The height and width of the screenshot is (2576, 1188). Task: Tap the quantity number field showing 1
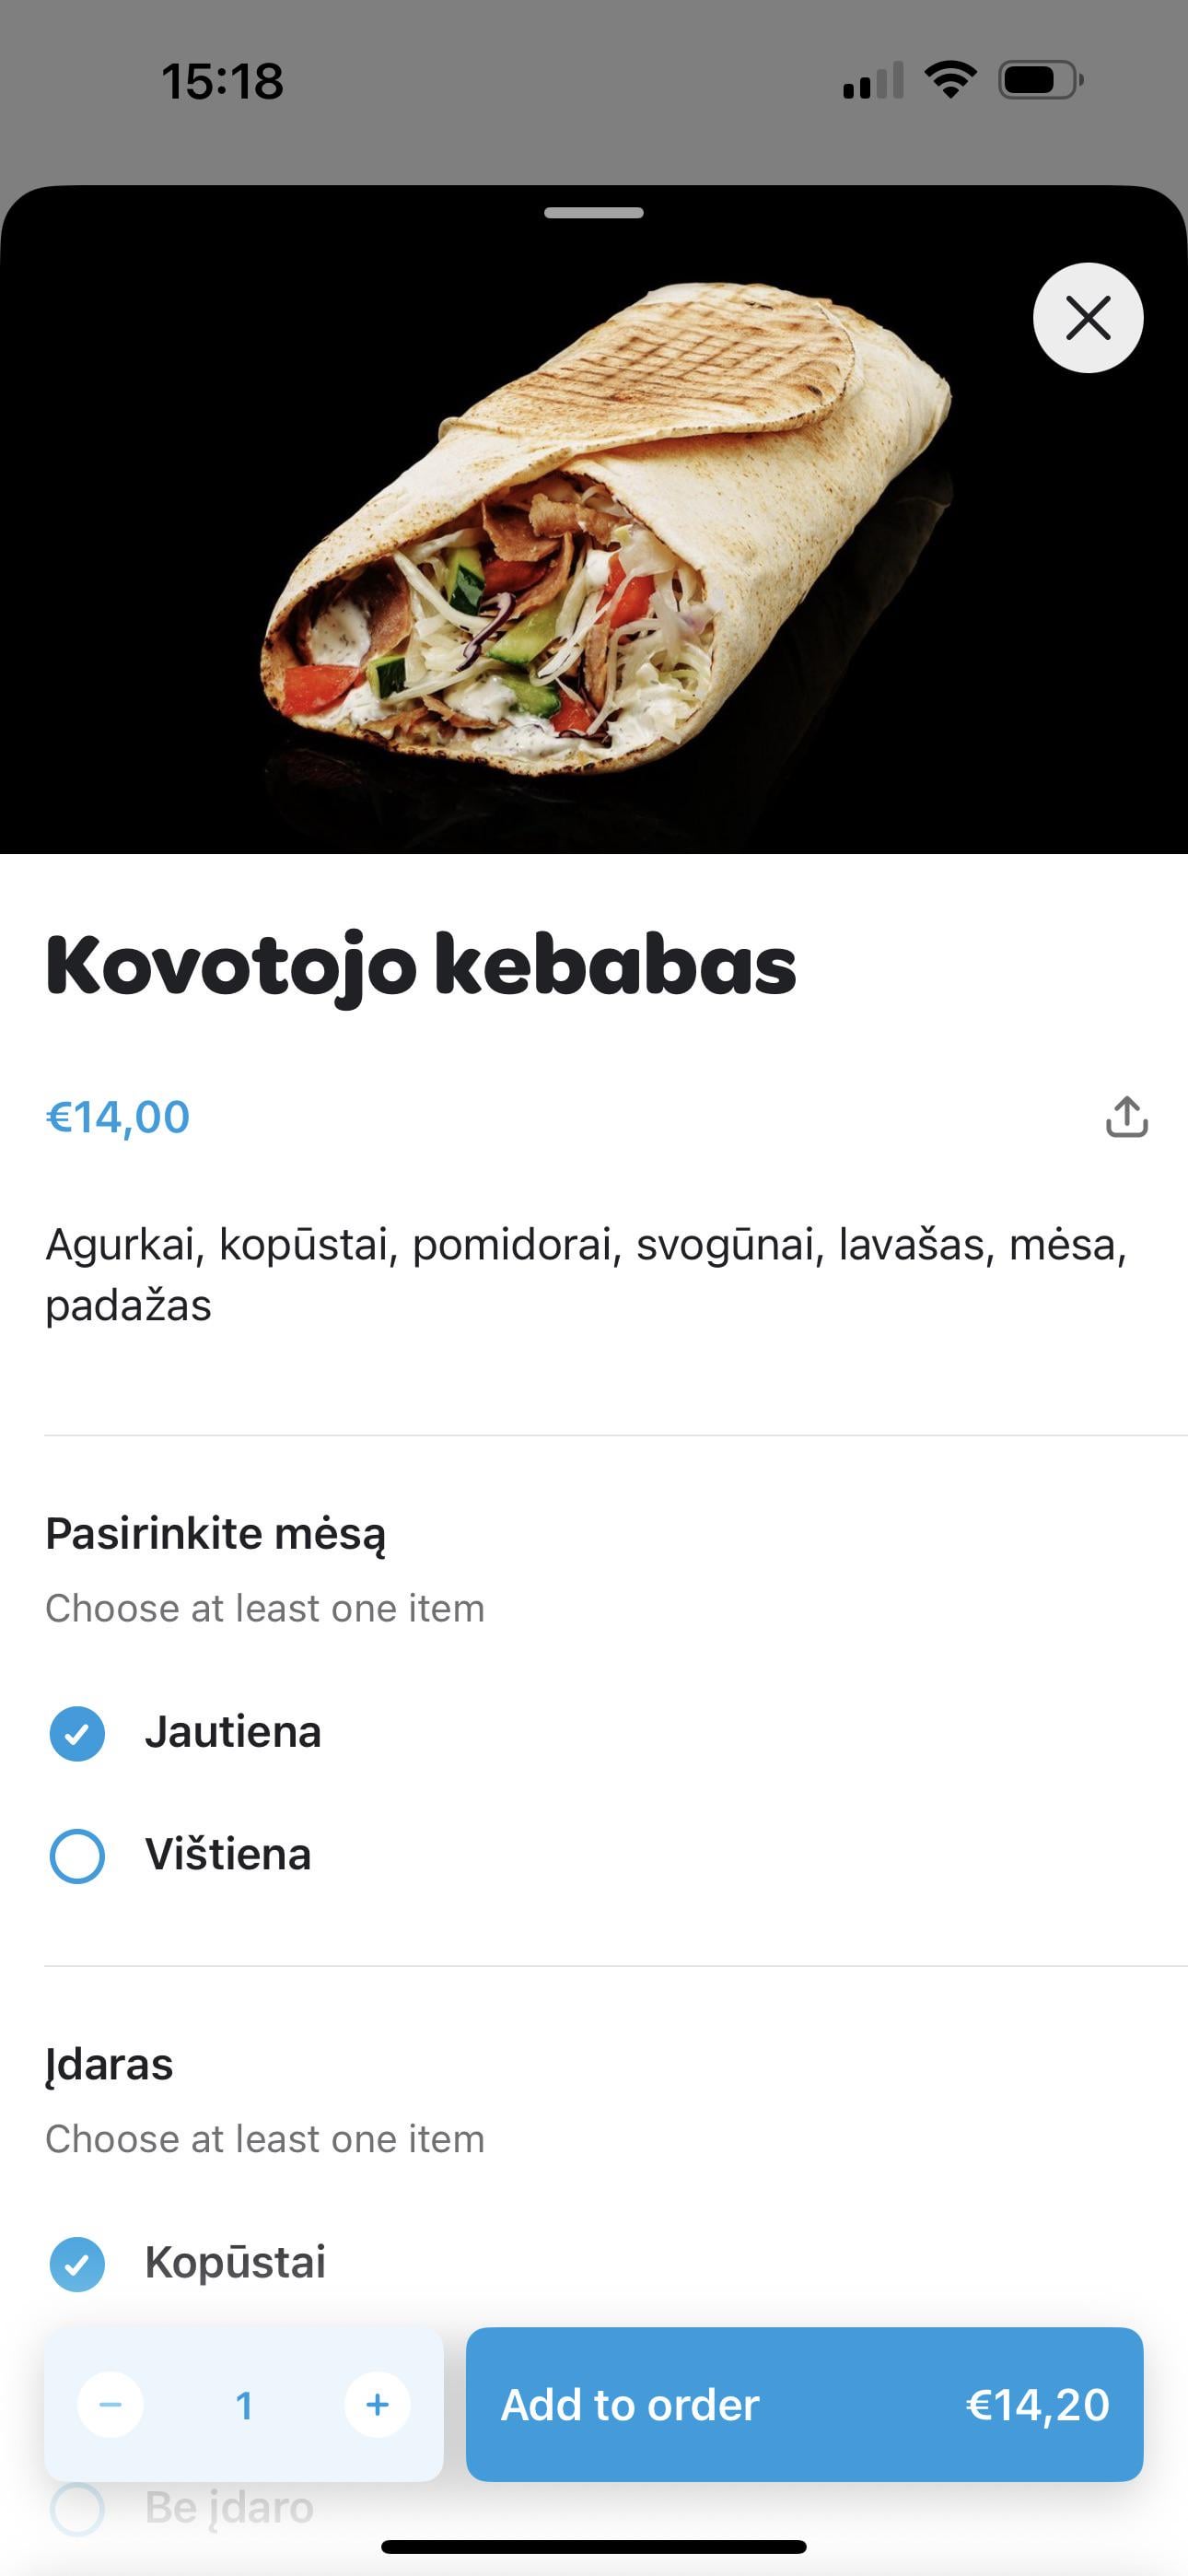pyautogui.click(x=244, y=2405)
